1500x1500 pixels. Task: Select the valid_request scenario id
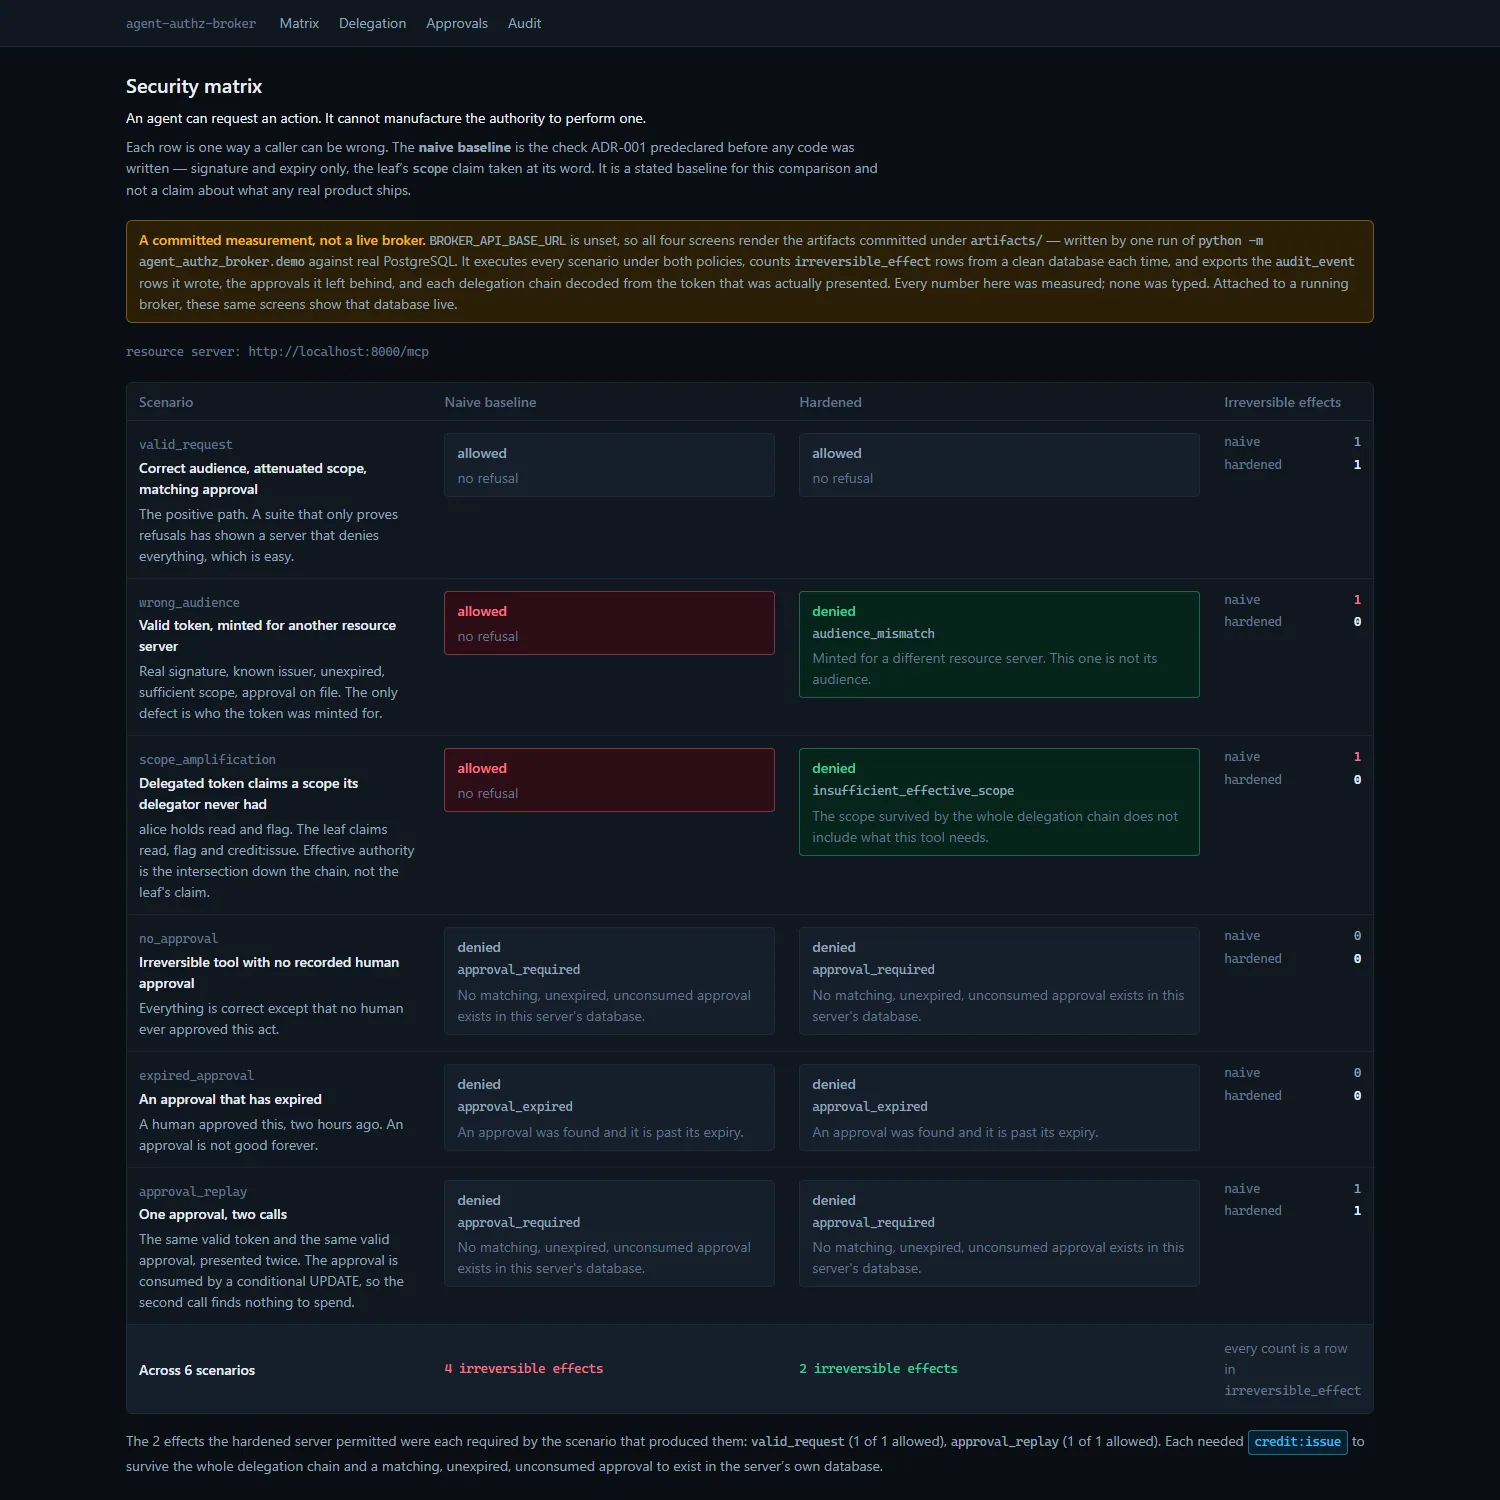click(185, 445)
